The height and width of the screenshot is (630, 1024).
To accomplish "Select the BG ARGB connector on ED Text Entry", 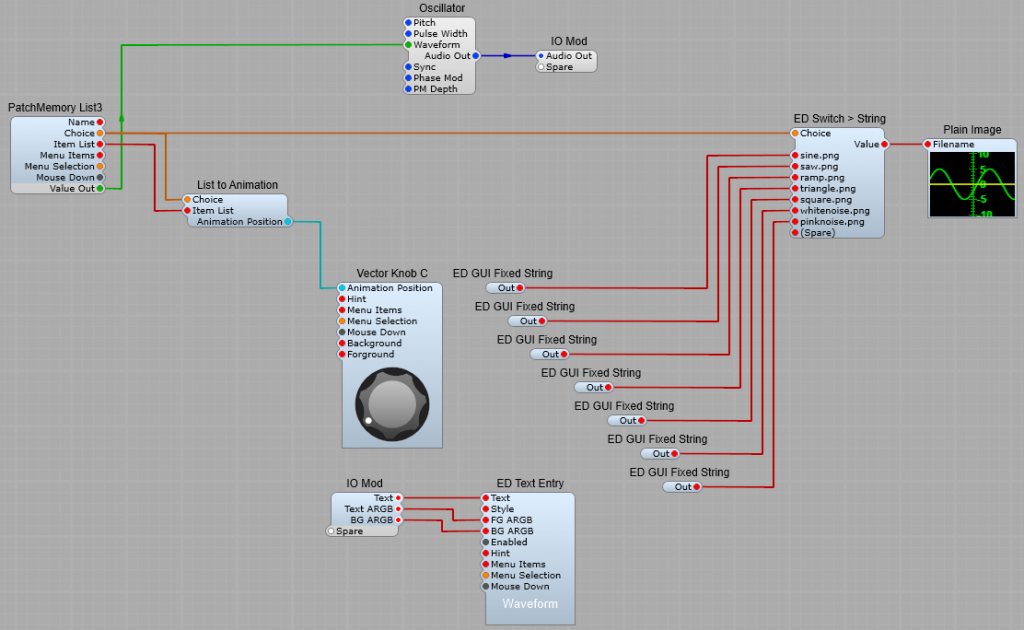I will [x=487, y=531].
